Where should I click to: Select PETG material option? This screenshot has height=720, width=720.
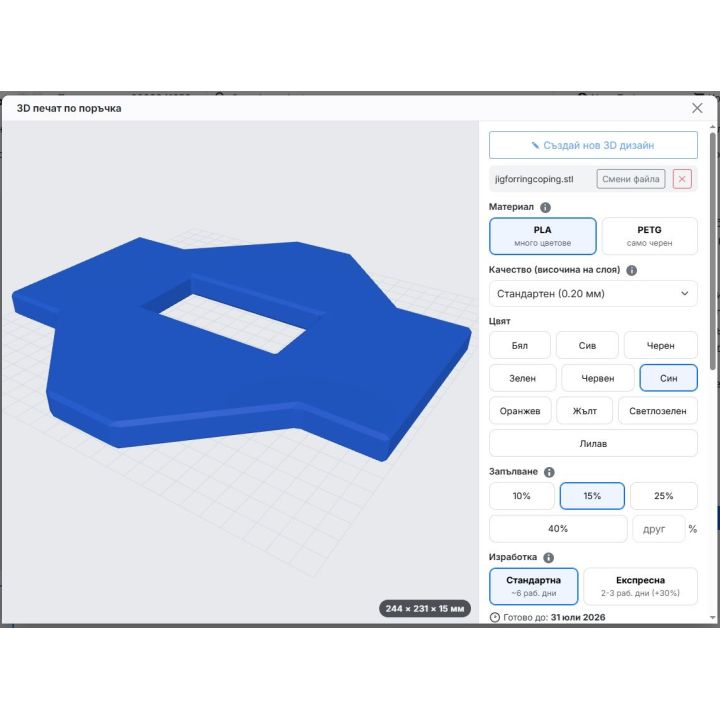click(x=649, y=236)
